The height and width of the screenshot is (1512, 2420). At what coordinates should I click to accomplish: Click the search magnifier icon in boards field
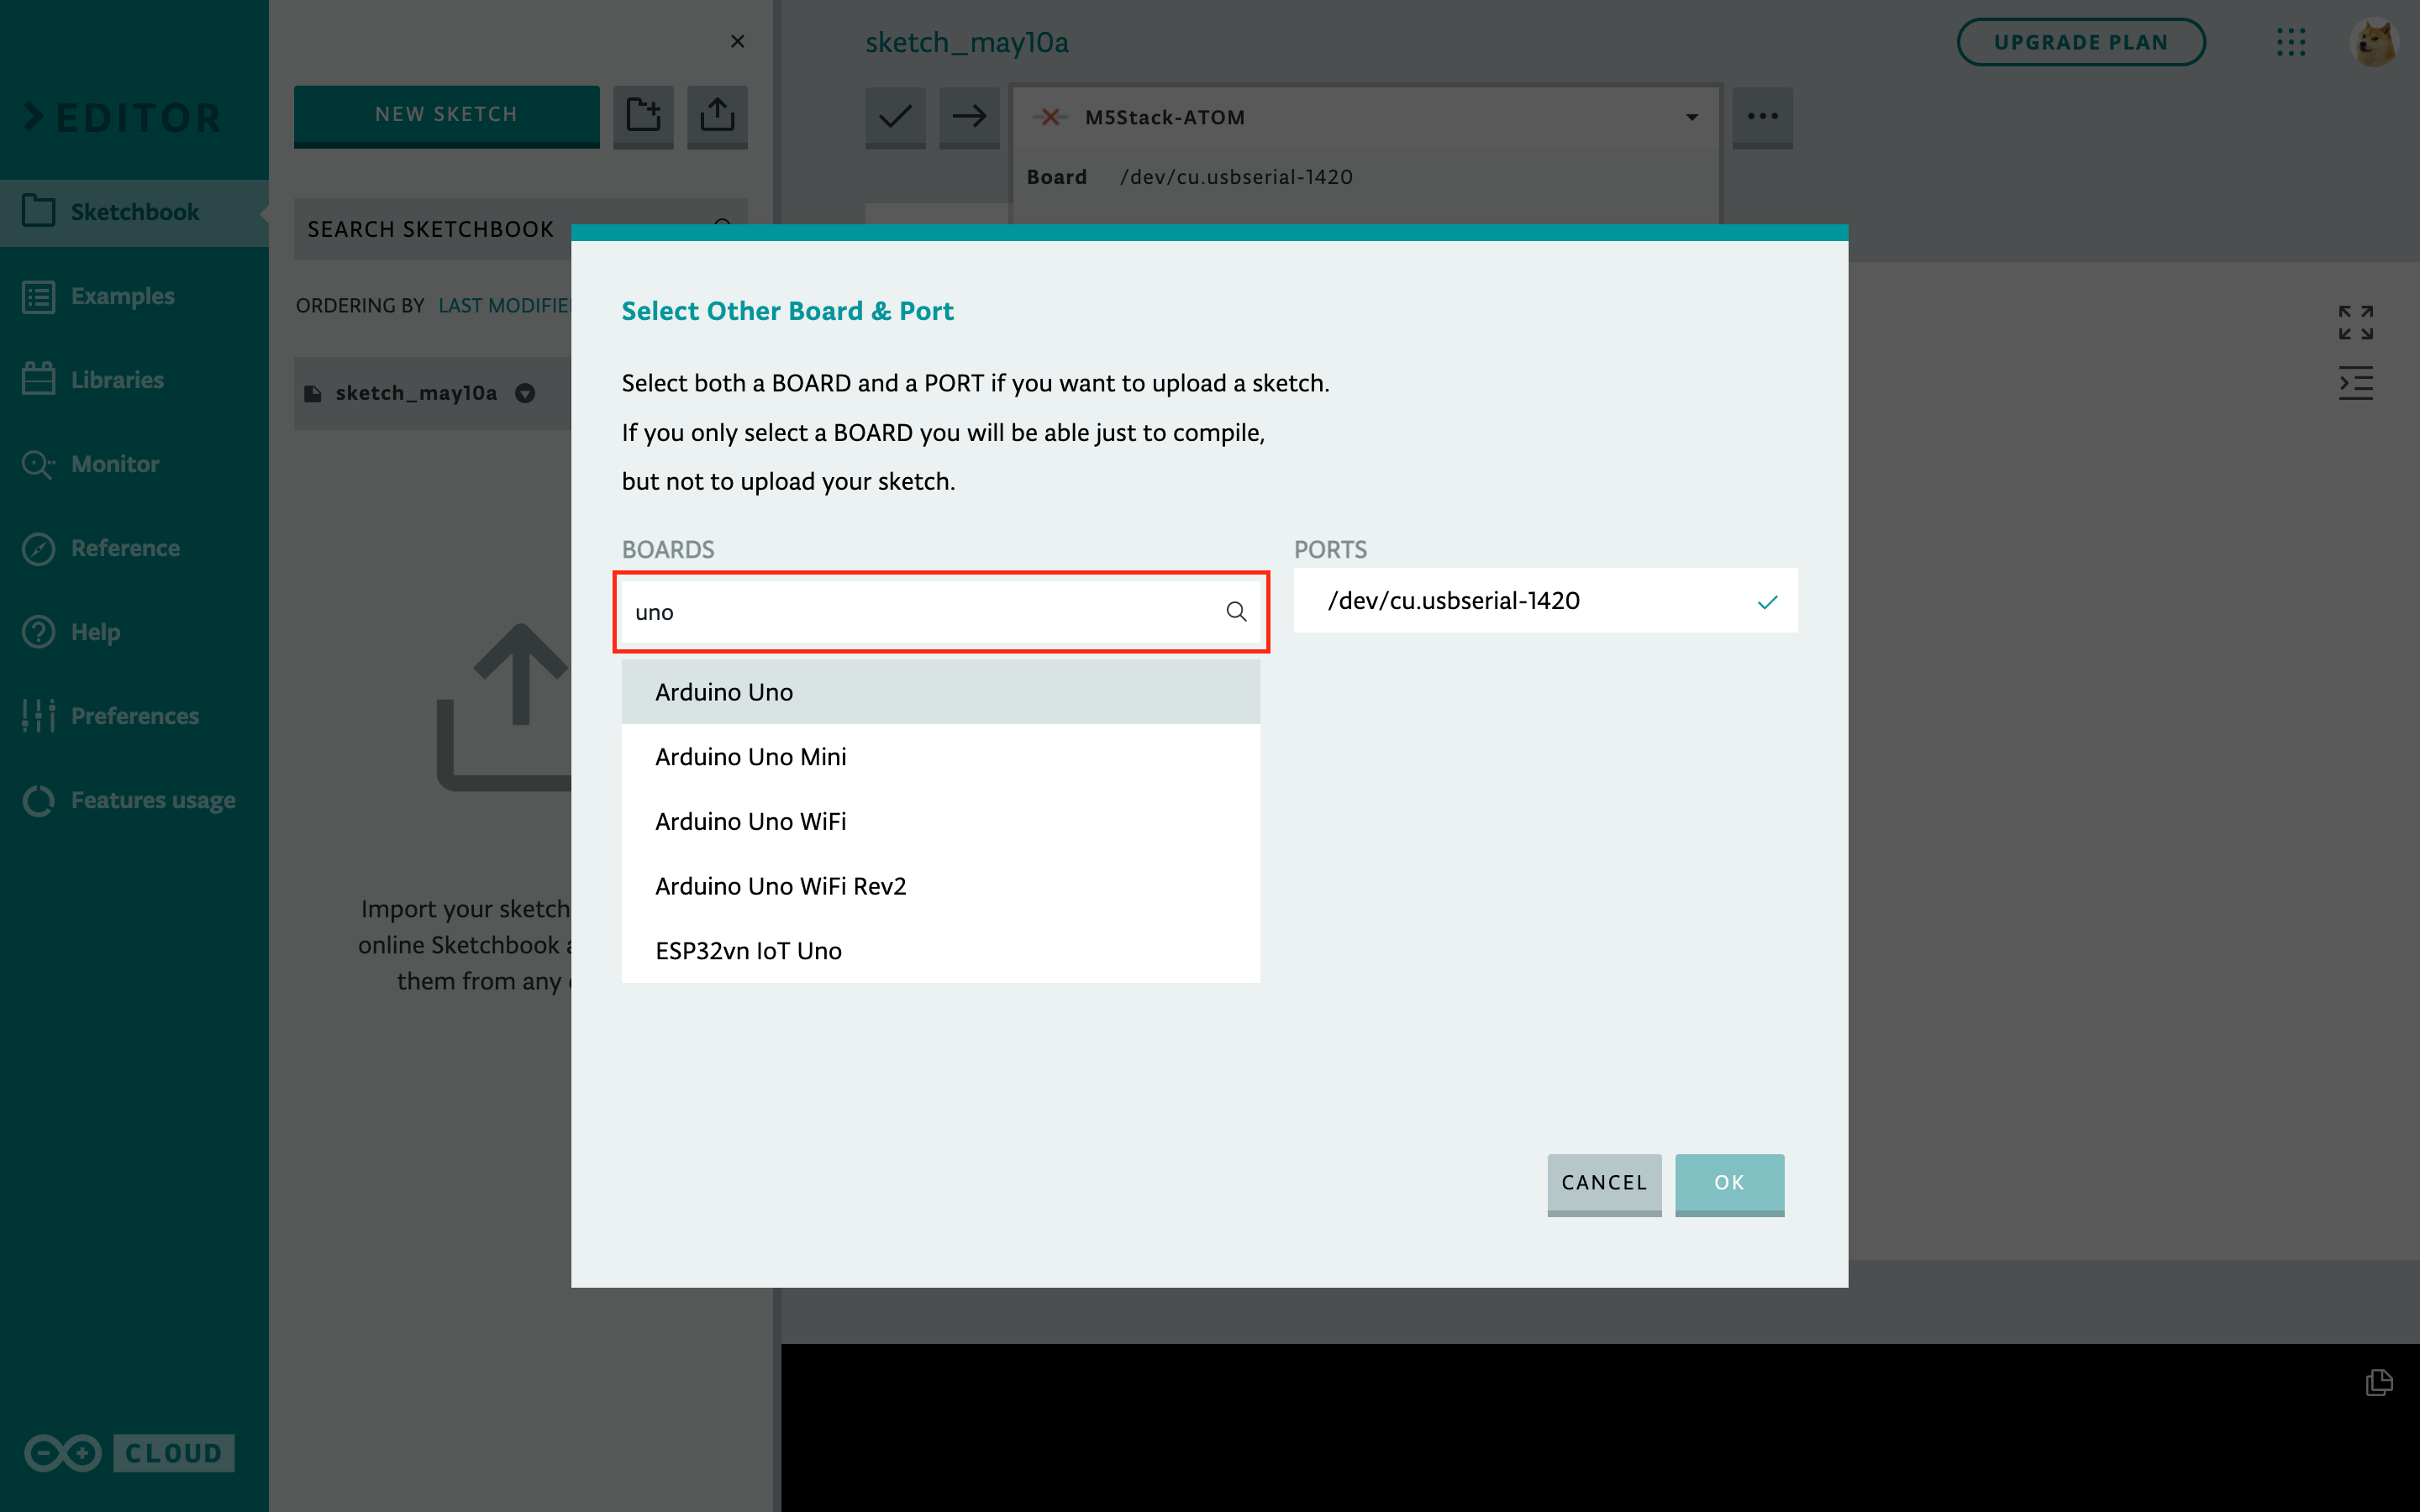click(1236, 612)
